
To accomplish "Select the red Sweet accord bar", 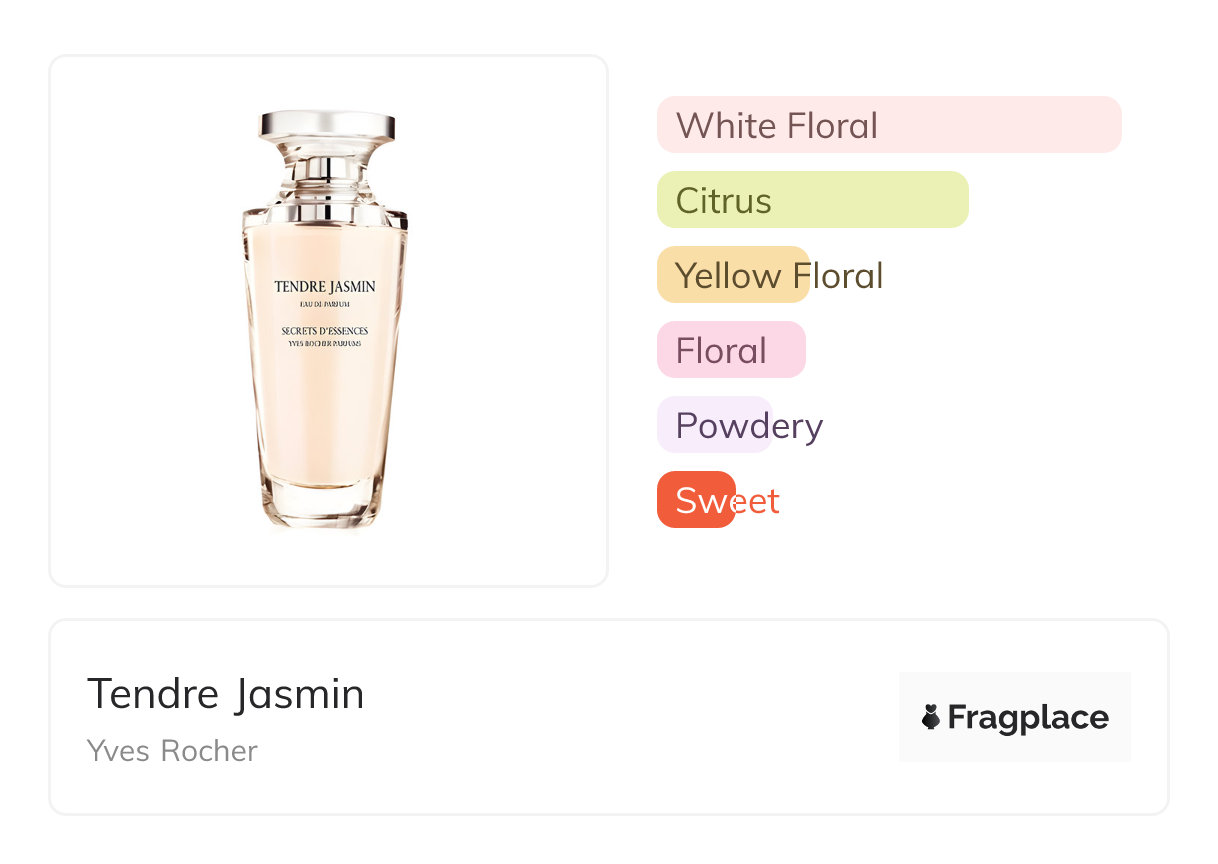I will coord(696,500).
